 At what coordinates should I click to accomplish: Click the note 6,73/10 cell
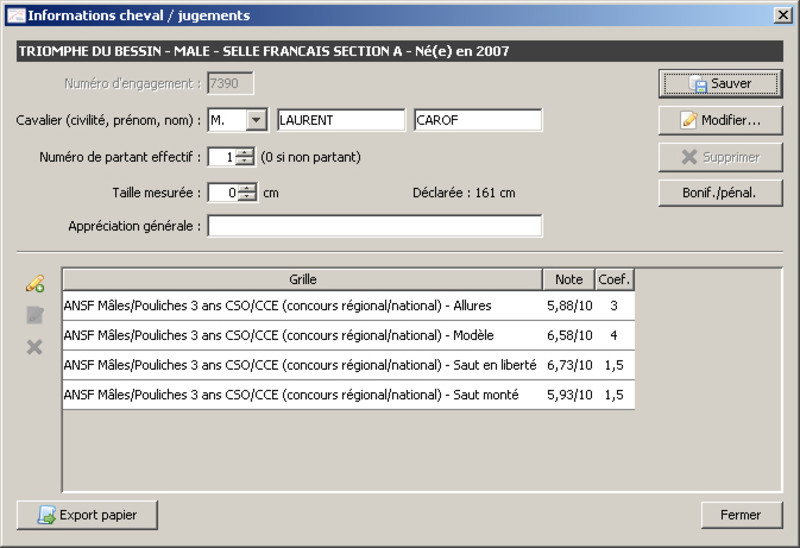click(x=569, y=365)
